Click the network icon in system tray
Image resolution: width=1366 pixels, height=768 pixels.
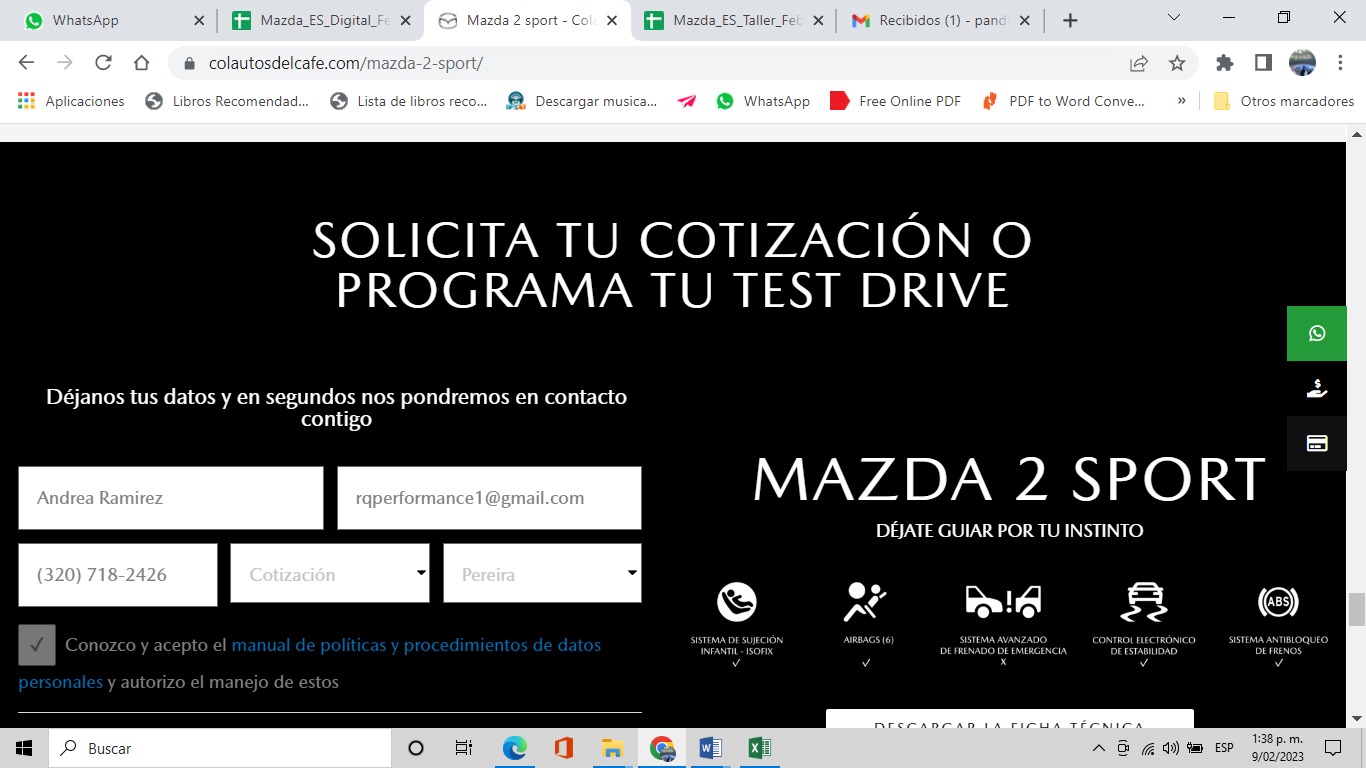pyautogui.click(x=1148, y=748)
